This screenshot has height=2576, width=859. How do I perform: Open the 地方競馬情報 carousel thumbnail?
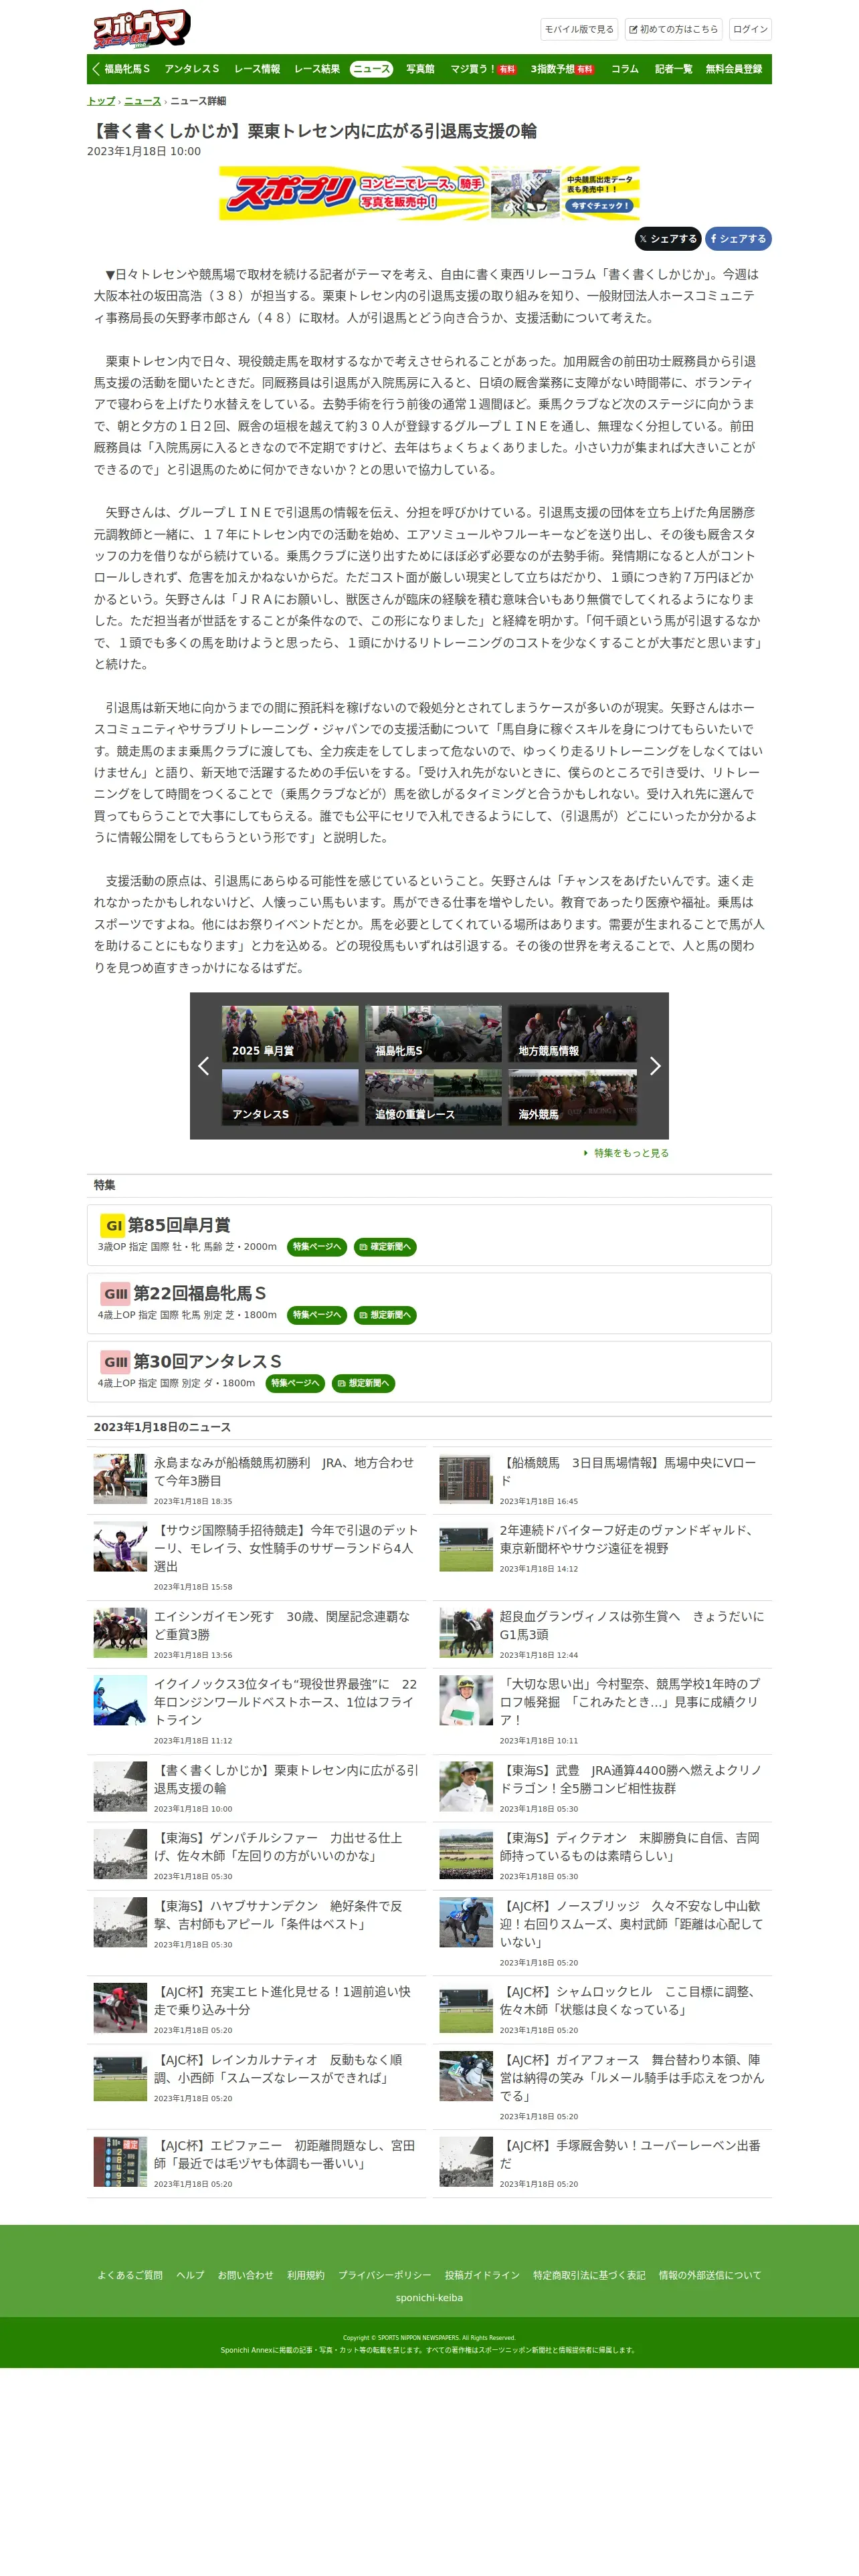572,1034
